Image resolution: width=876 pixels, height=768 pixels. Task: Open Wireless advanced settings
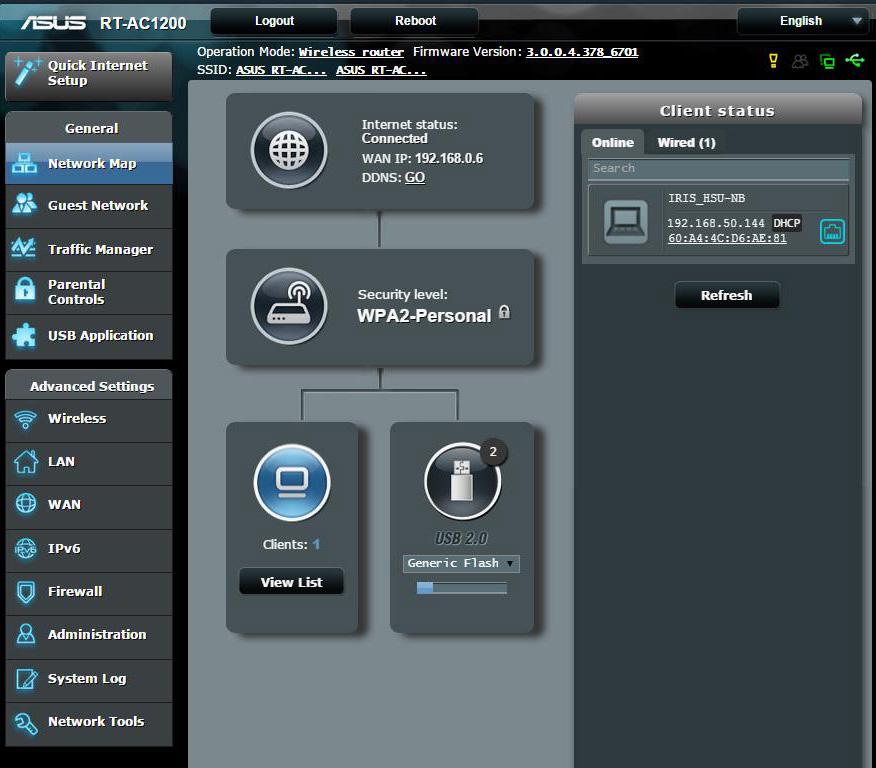point(89,419)
